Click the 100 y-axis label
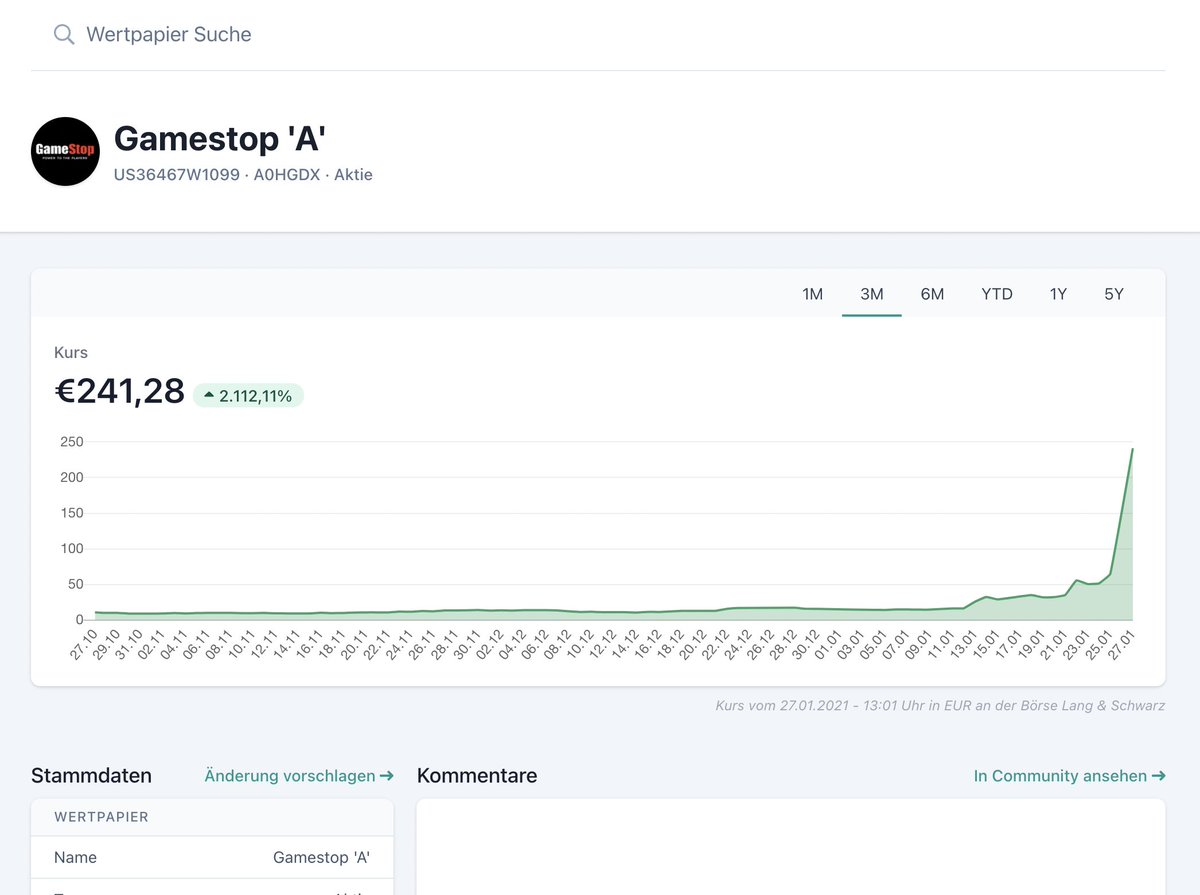Image resolution: width=1200 pixels, height=895 pixels. point(72,549)
